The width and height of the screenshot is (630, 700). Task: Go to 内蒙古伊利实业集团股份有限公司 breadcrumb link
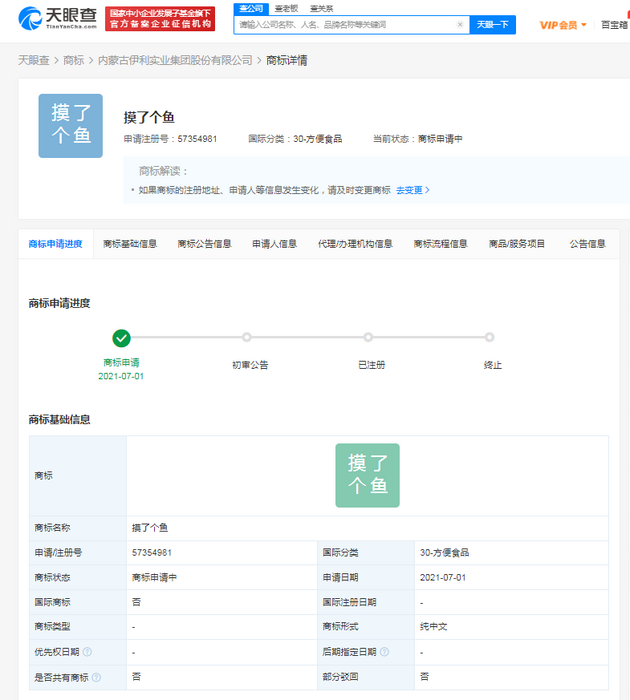coord(175,61)
